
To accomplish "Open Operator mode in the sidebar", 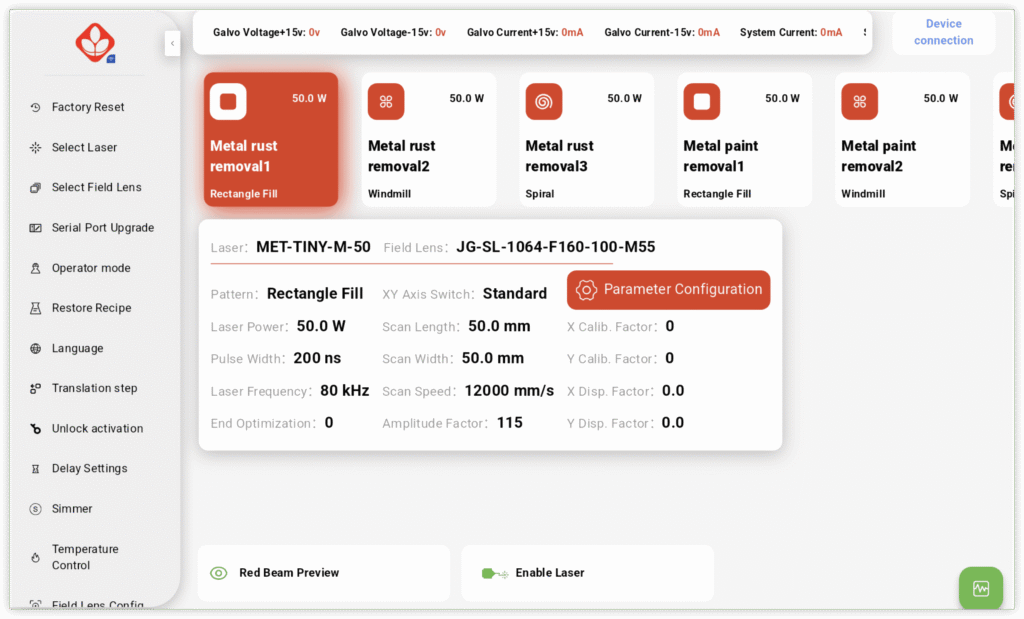I will pyautogui.click(x=90, y=268).
